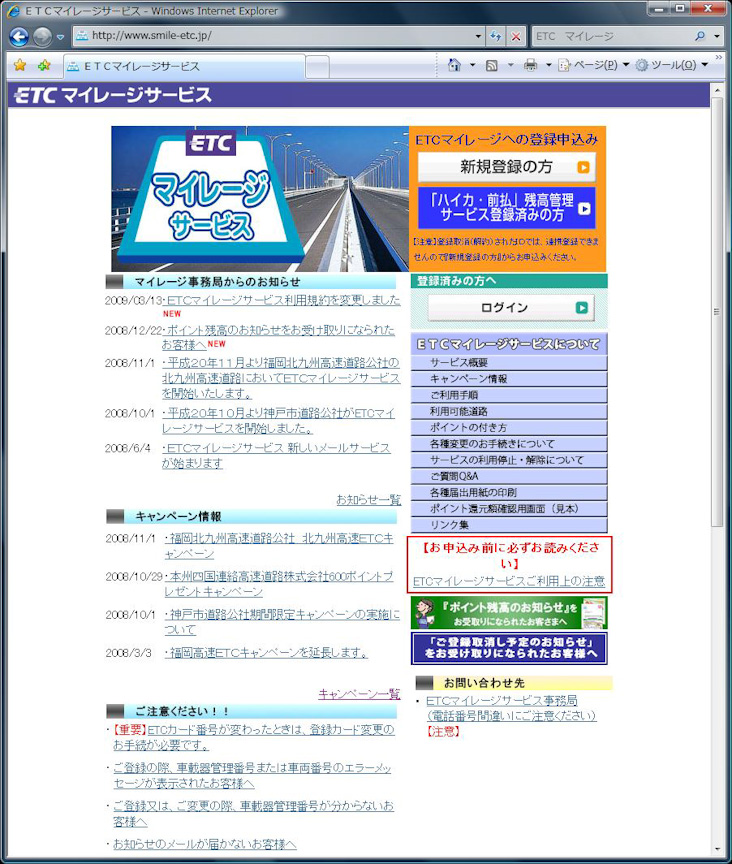Viewport: 732px width, 864px height.
Task: Click the ETC マイレージサービス bridge banner image
Action: 260,199
